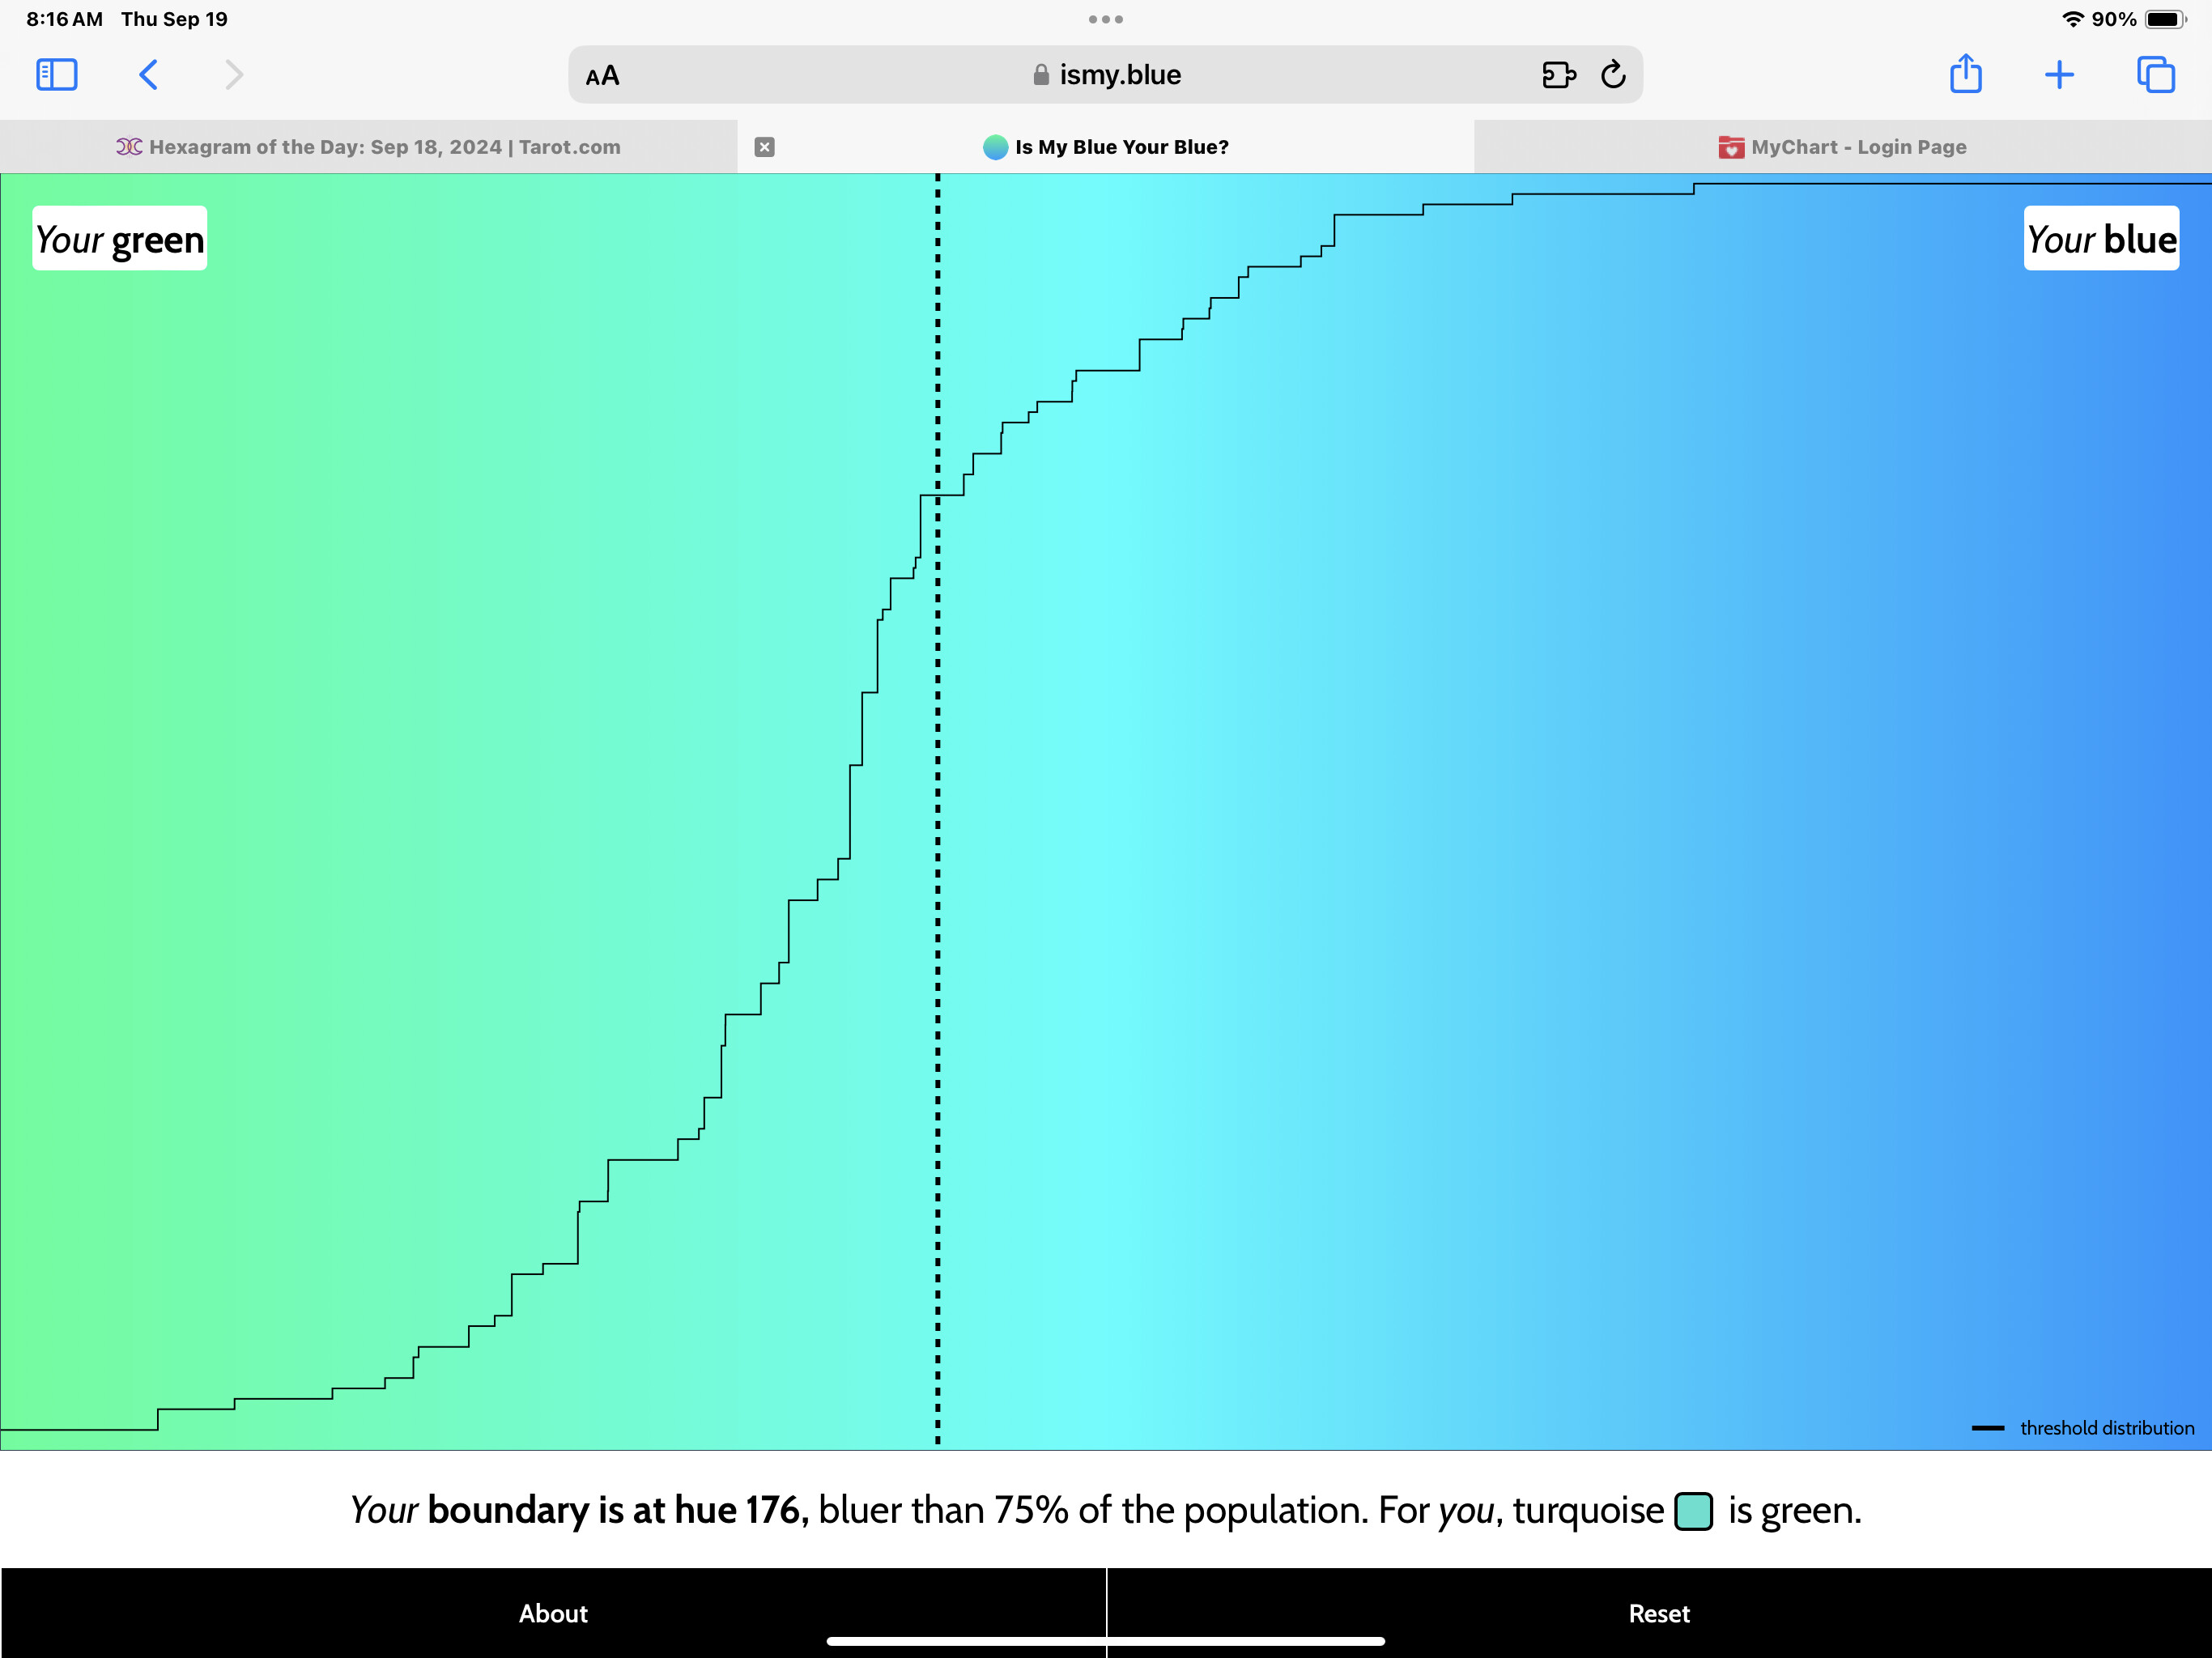Open the extensions puzzle icon in address bar
Image resolution: width=2212 pixels, height=1658 pixels.
tap(1558, 75)
